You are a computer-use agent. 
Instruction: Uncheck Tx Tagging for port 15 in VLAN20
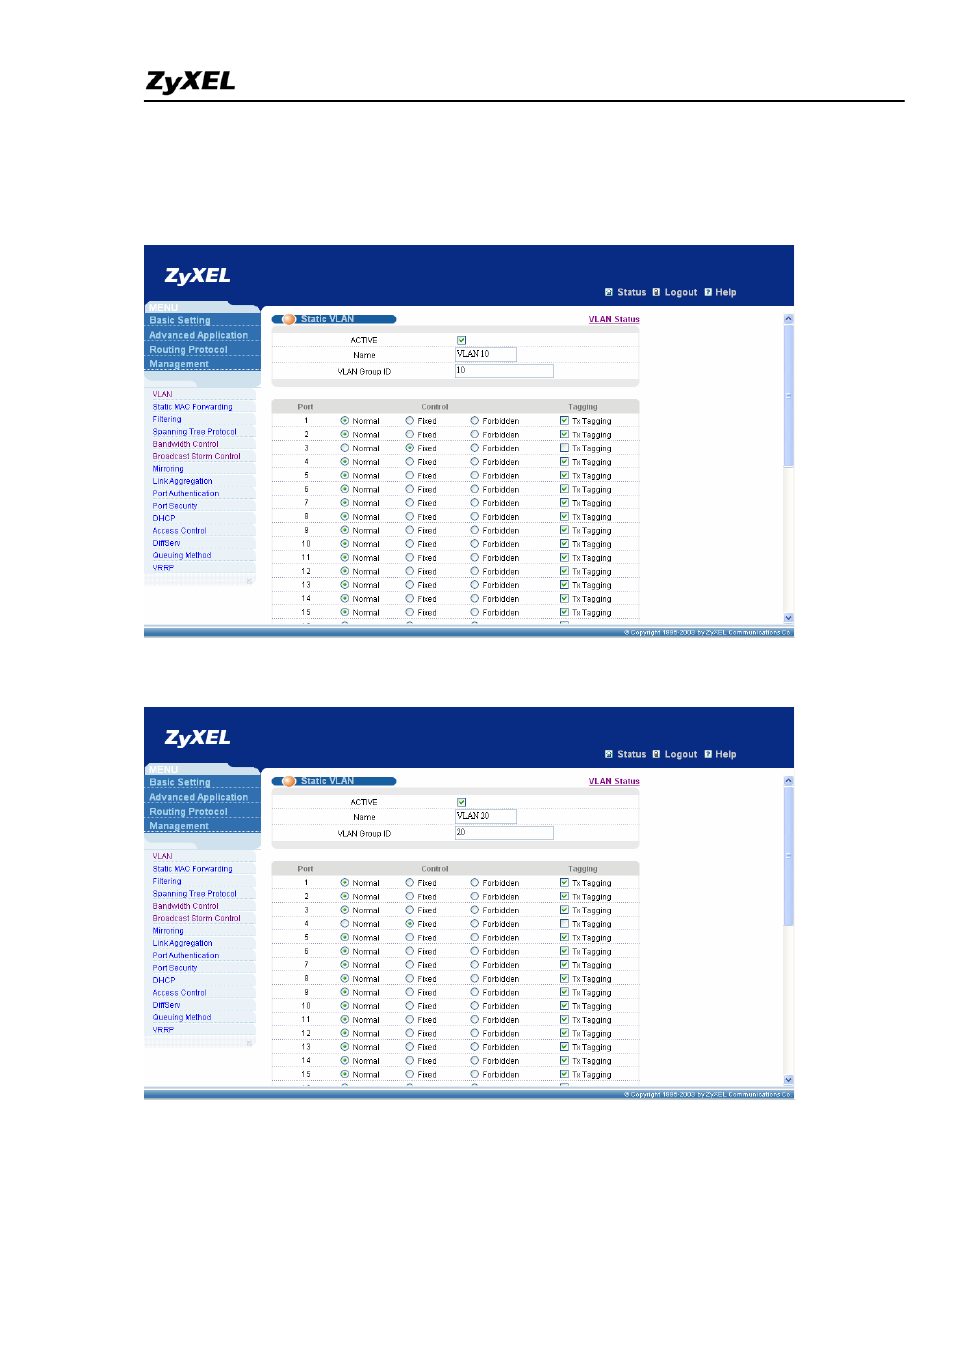564,1074
